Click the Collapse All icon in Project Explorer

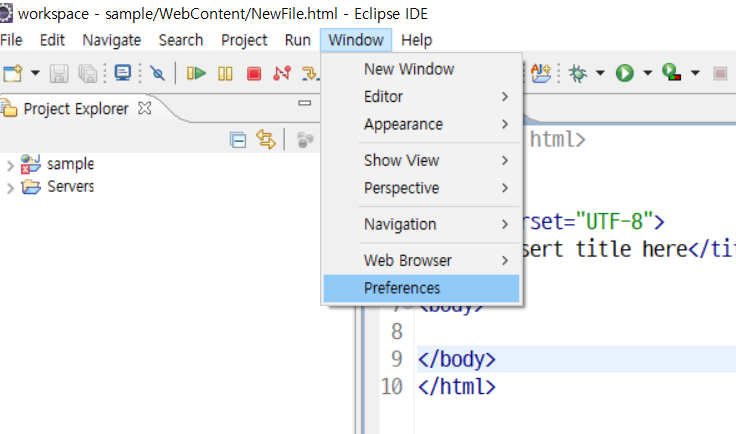tap(238, 140)
